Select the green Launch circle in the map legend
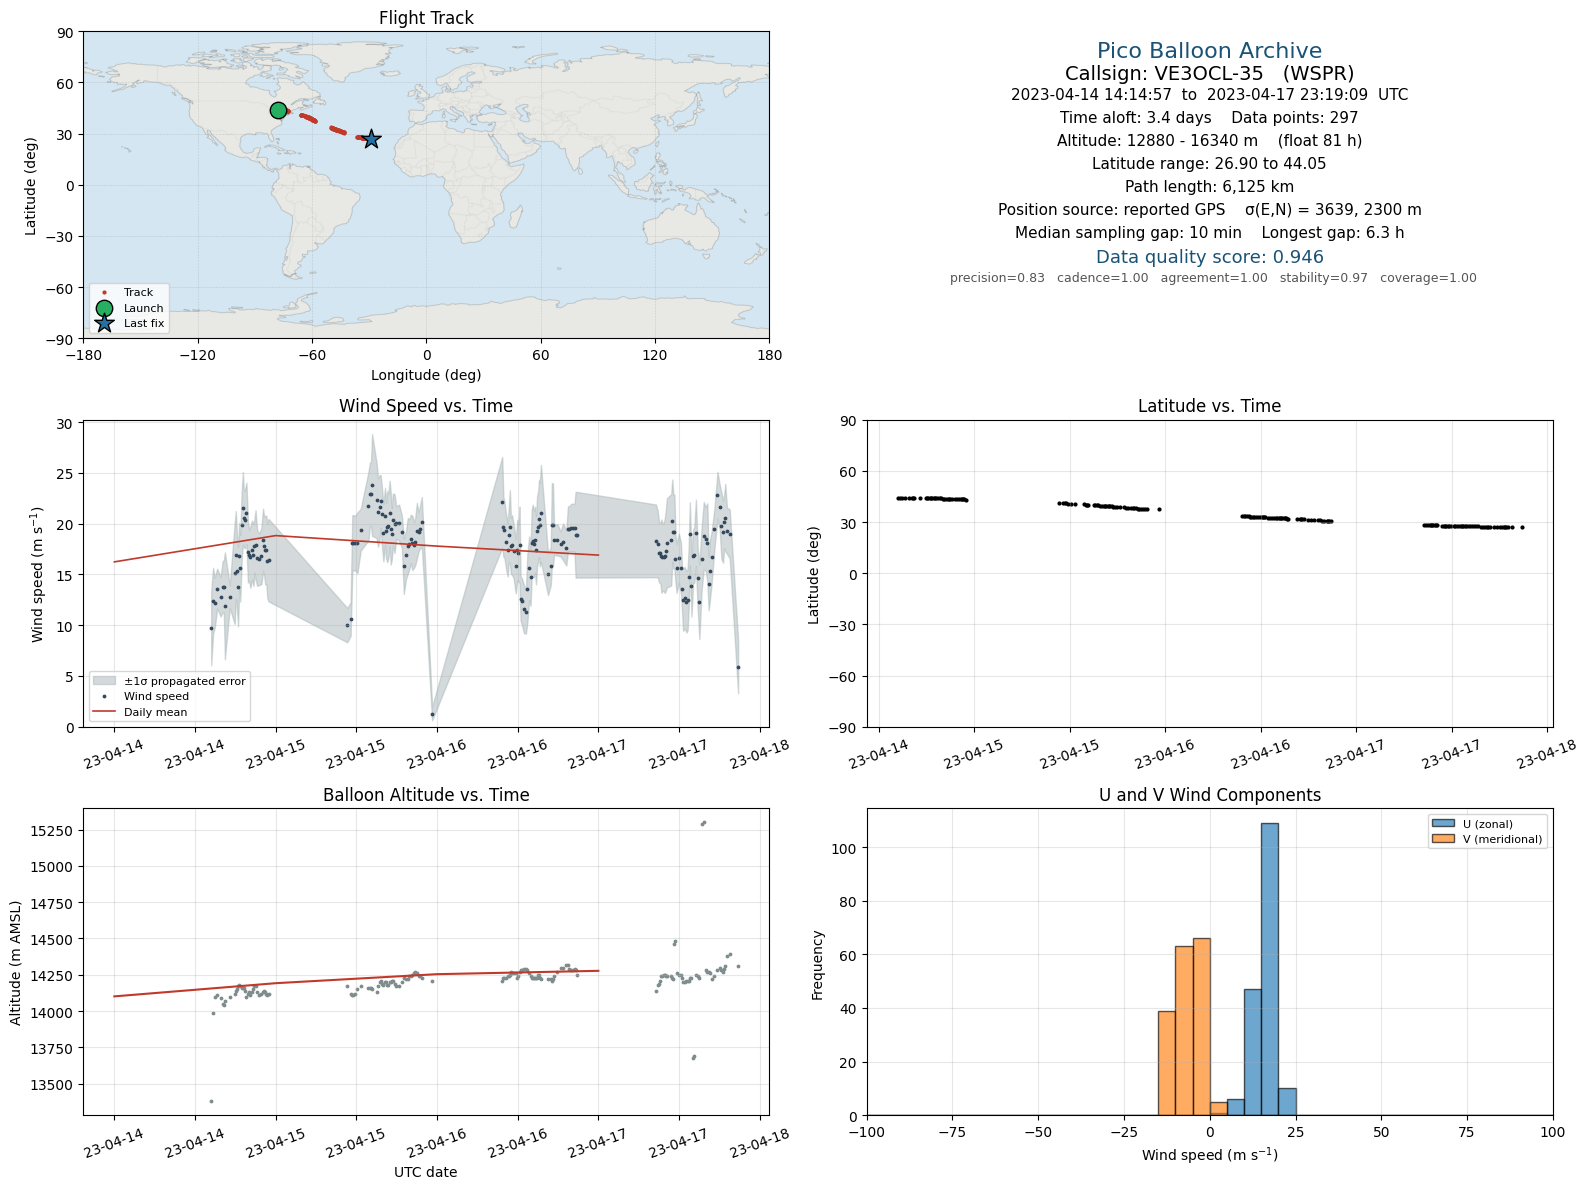This screenshot has width=1588, height=1189. [104, 308]
